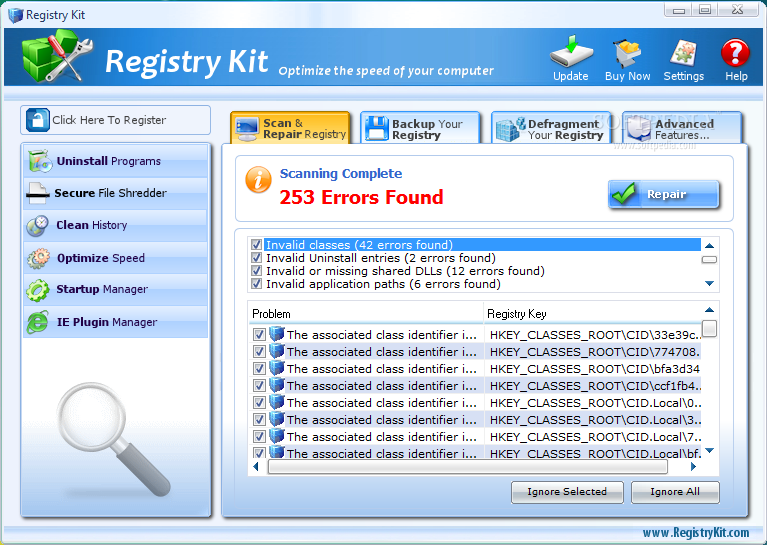The height and width of the screenshot is (545, 767).
Task: Open the Settings icon in header
Action: (x=683, y=53)
